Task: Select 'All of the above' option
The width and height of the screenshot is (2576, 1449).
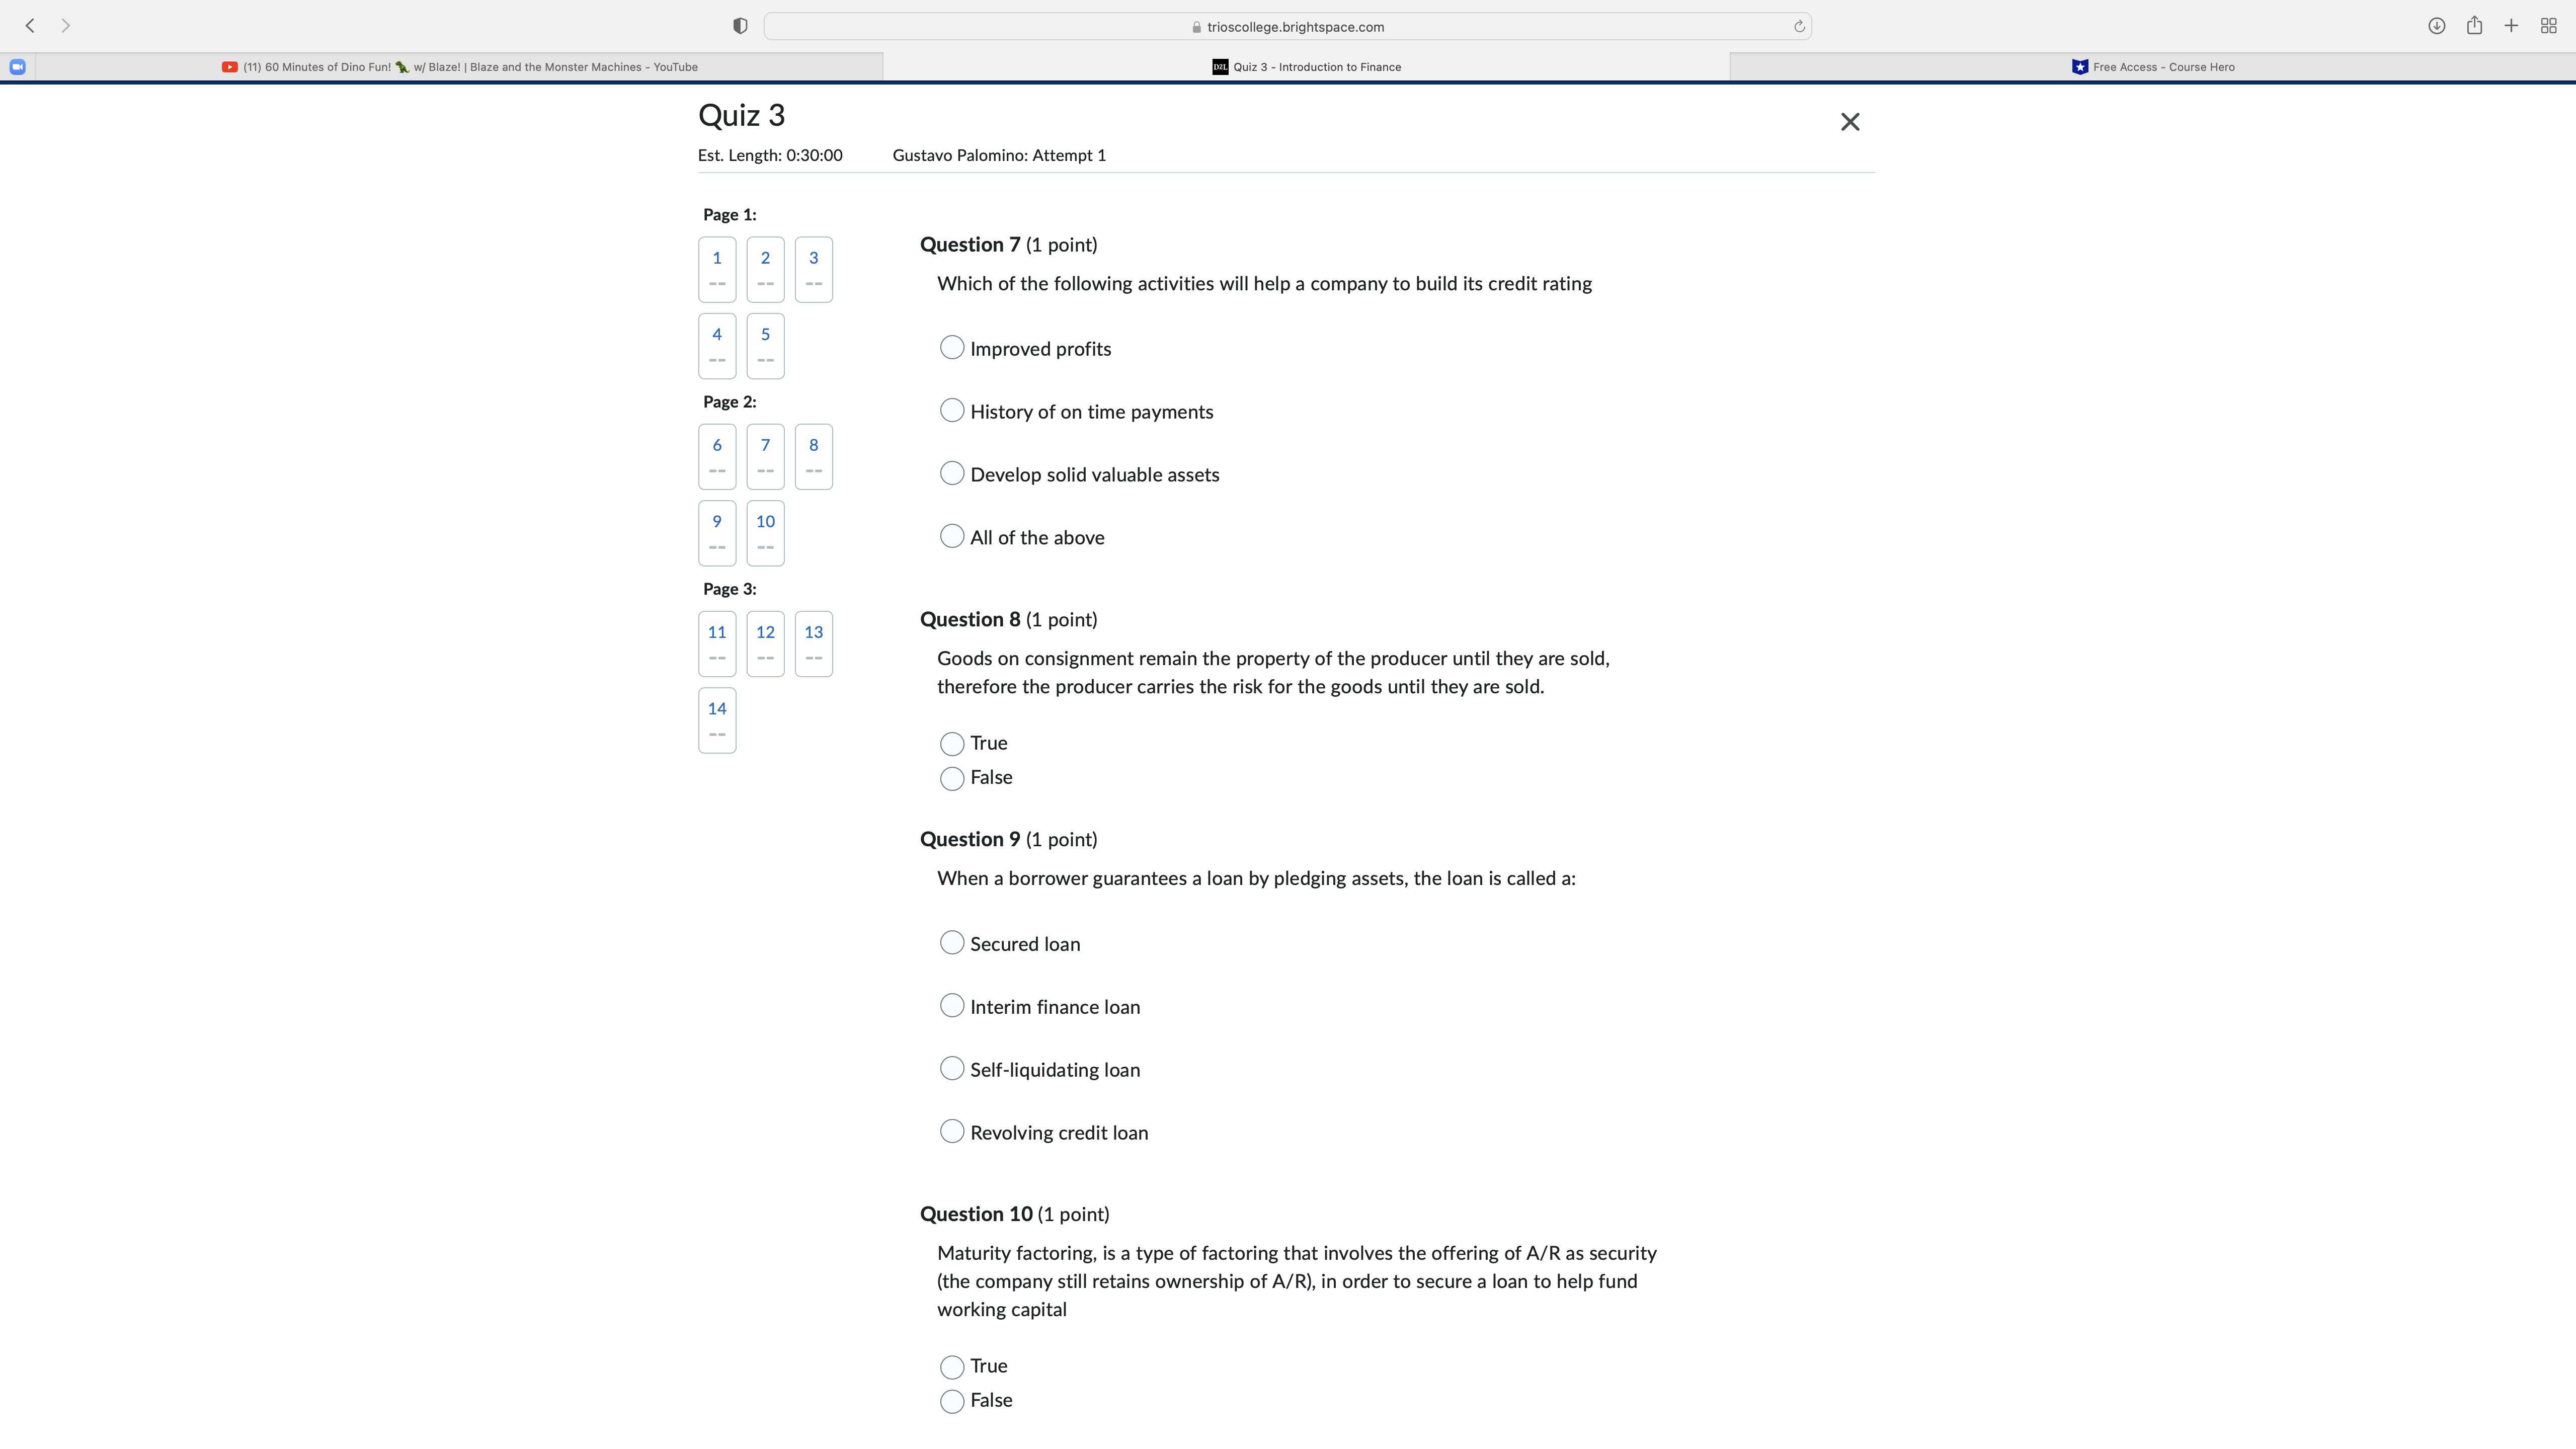Action: tap(951, 536)
